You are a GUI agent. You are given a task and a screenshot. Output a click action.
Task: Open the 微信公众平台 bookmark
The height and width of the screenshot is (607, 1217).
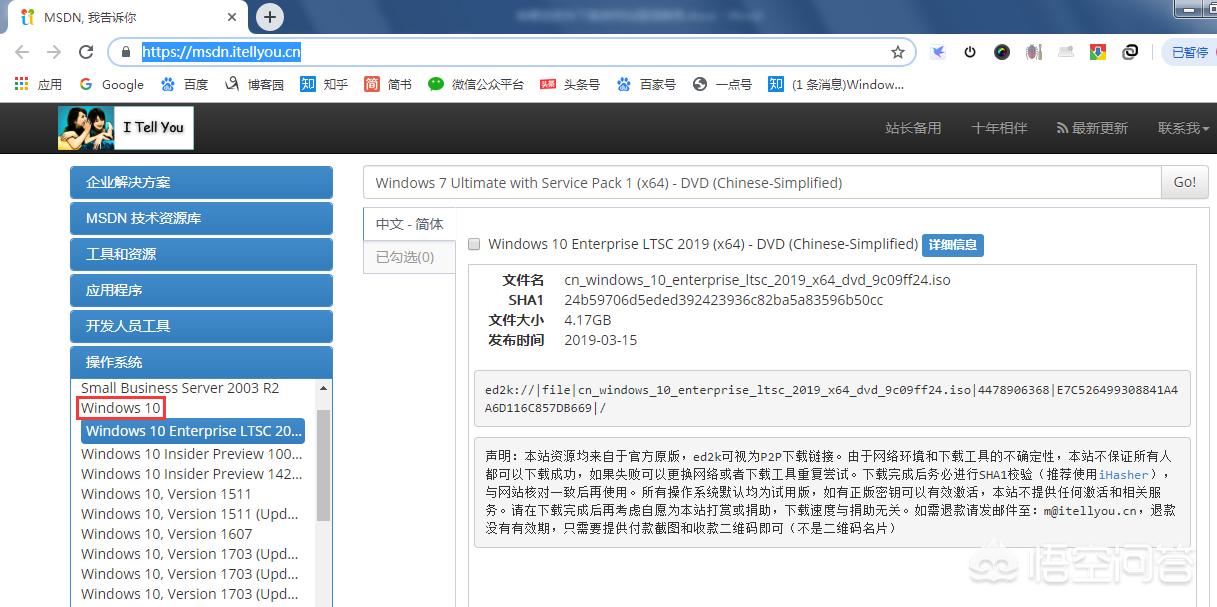coord(476,84)
